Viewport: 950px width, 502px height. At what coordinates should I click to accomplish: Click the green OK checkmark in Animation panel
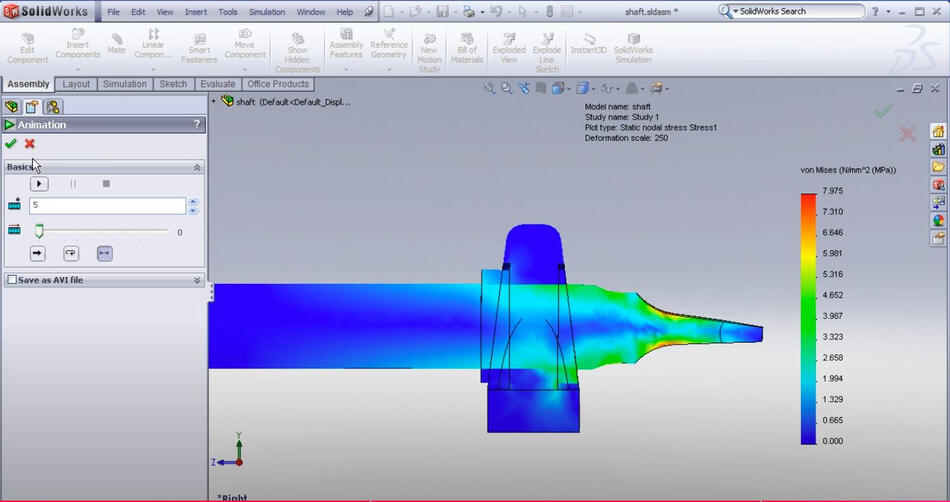tap(10, 144)
